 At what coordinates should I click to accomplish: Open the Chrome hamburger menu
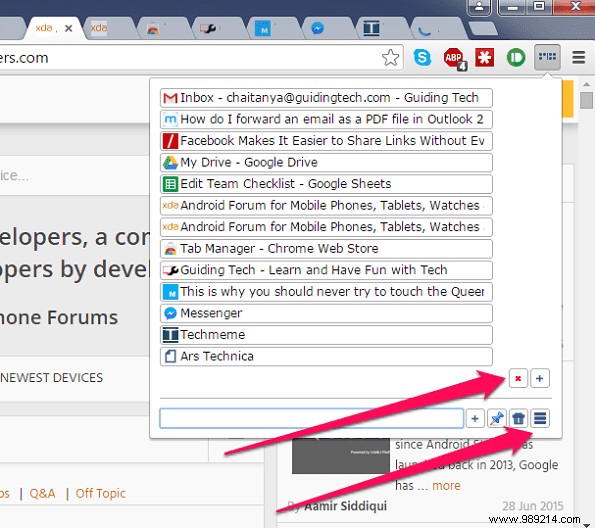[578, 57]
